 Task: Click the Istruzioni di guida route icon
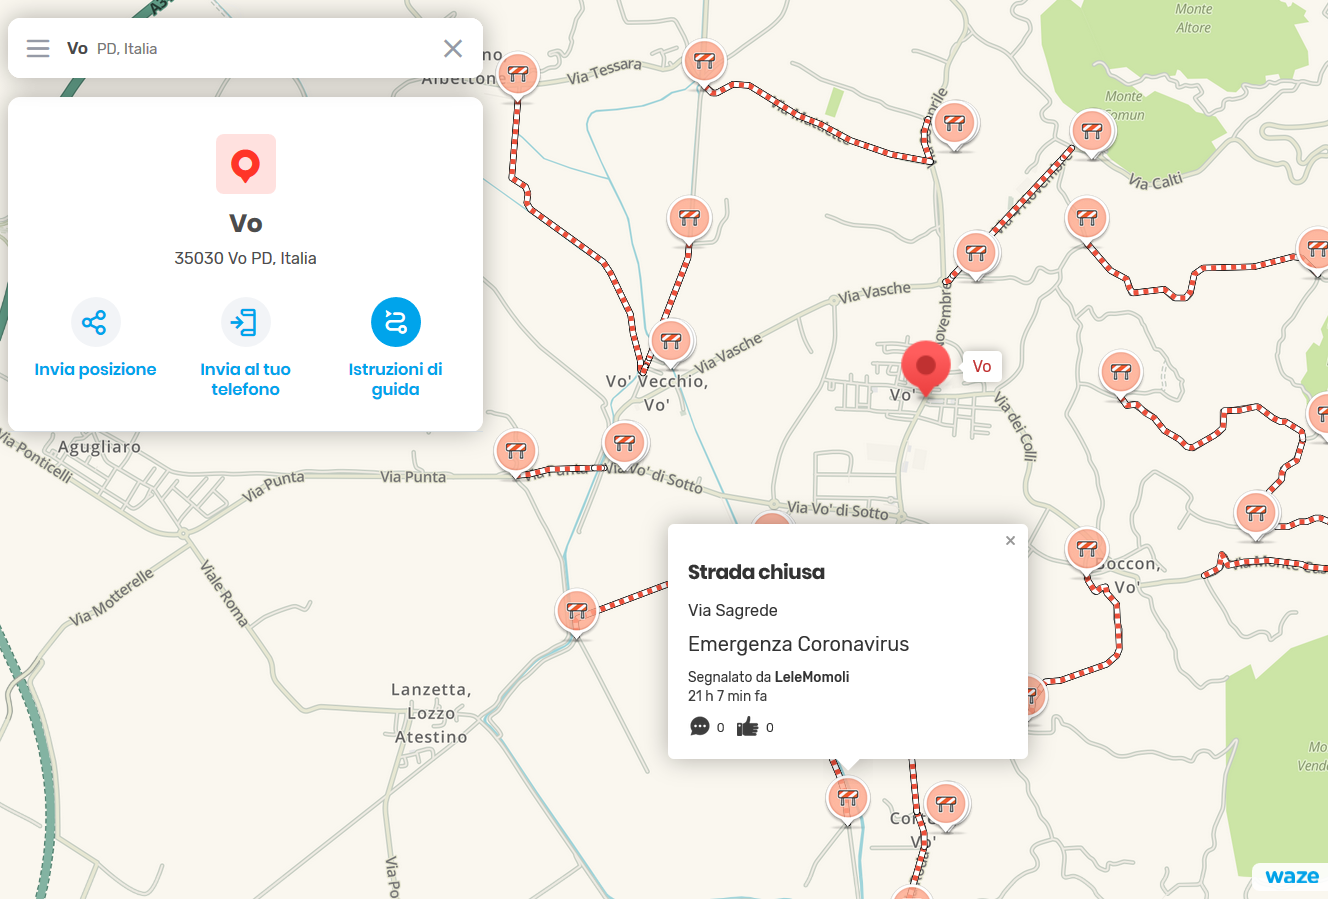[396, 322]
